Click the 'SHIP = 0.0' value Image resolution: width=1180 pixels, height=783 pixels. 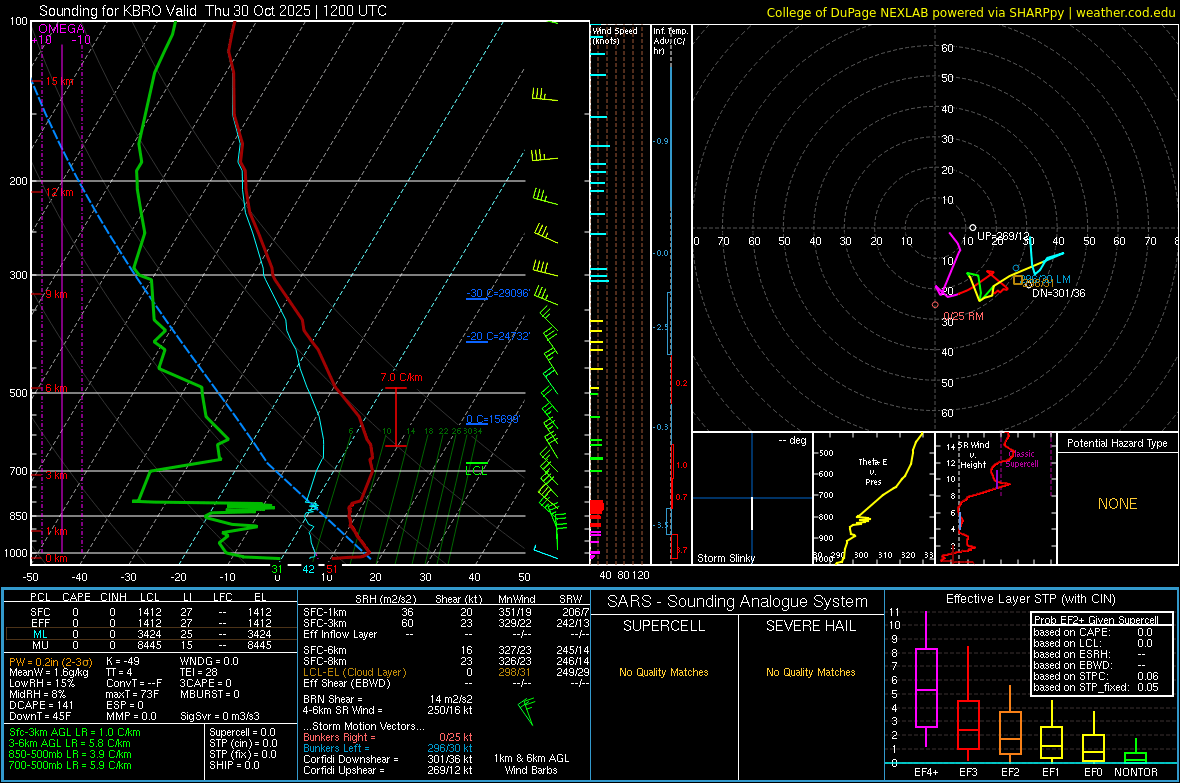tap(234, 765)
